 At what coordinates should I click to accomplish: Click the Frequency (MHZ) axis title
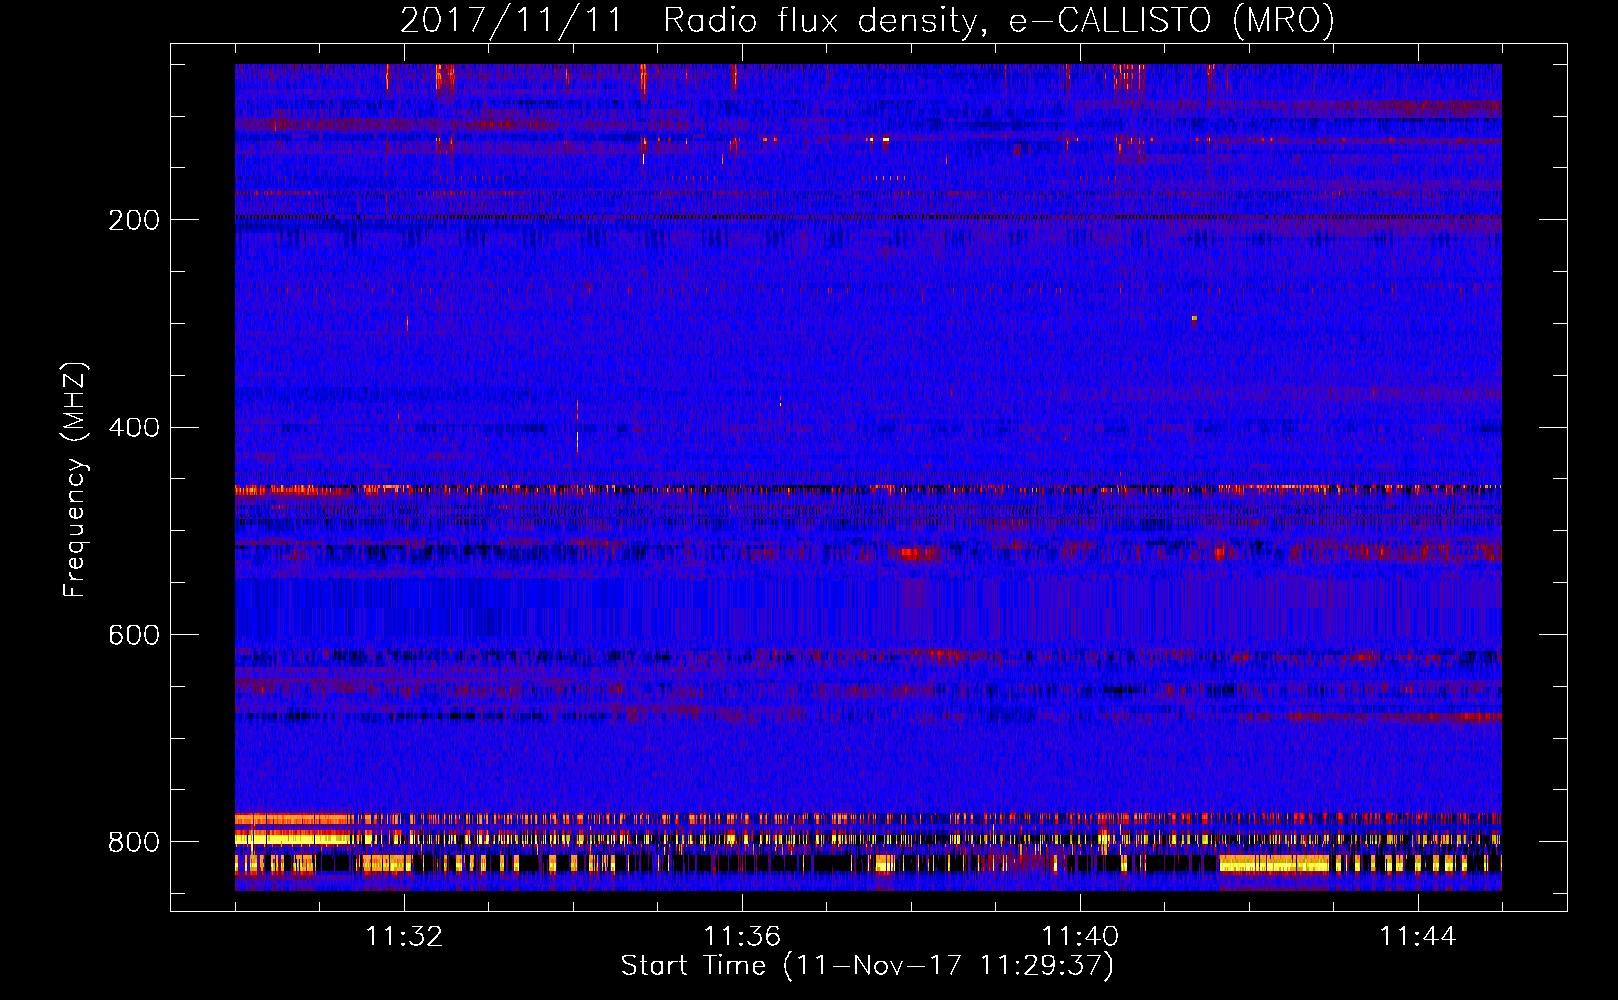(x=75, y=480)
